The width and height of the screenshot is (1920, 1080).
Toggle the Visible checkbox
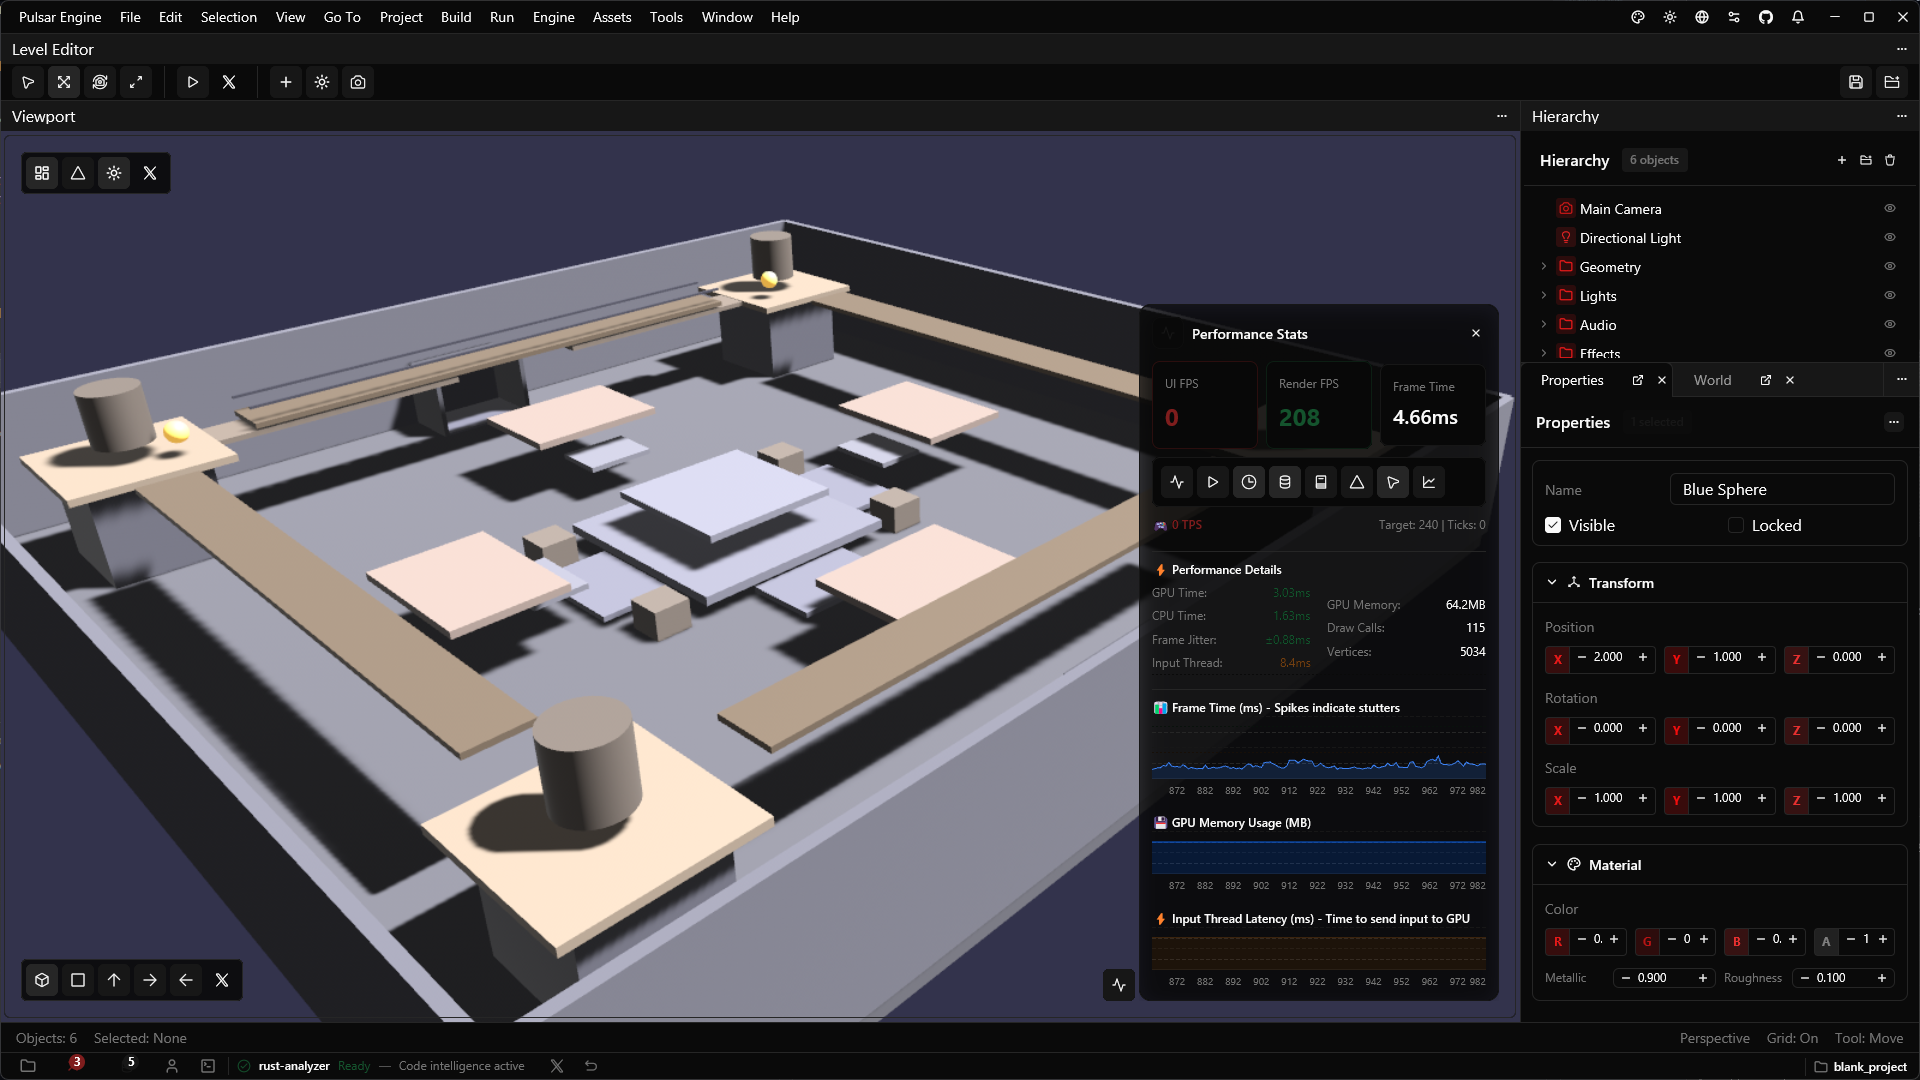(x=1553, y=525)
